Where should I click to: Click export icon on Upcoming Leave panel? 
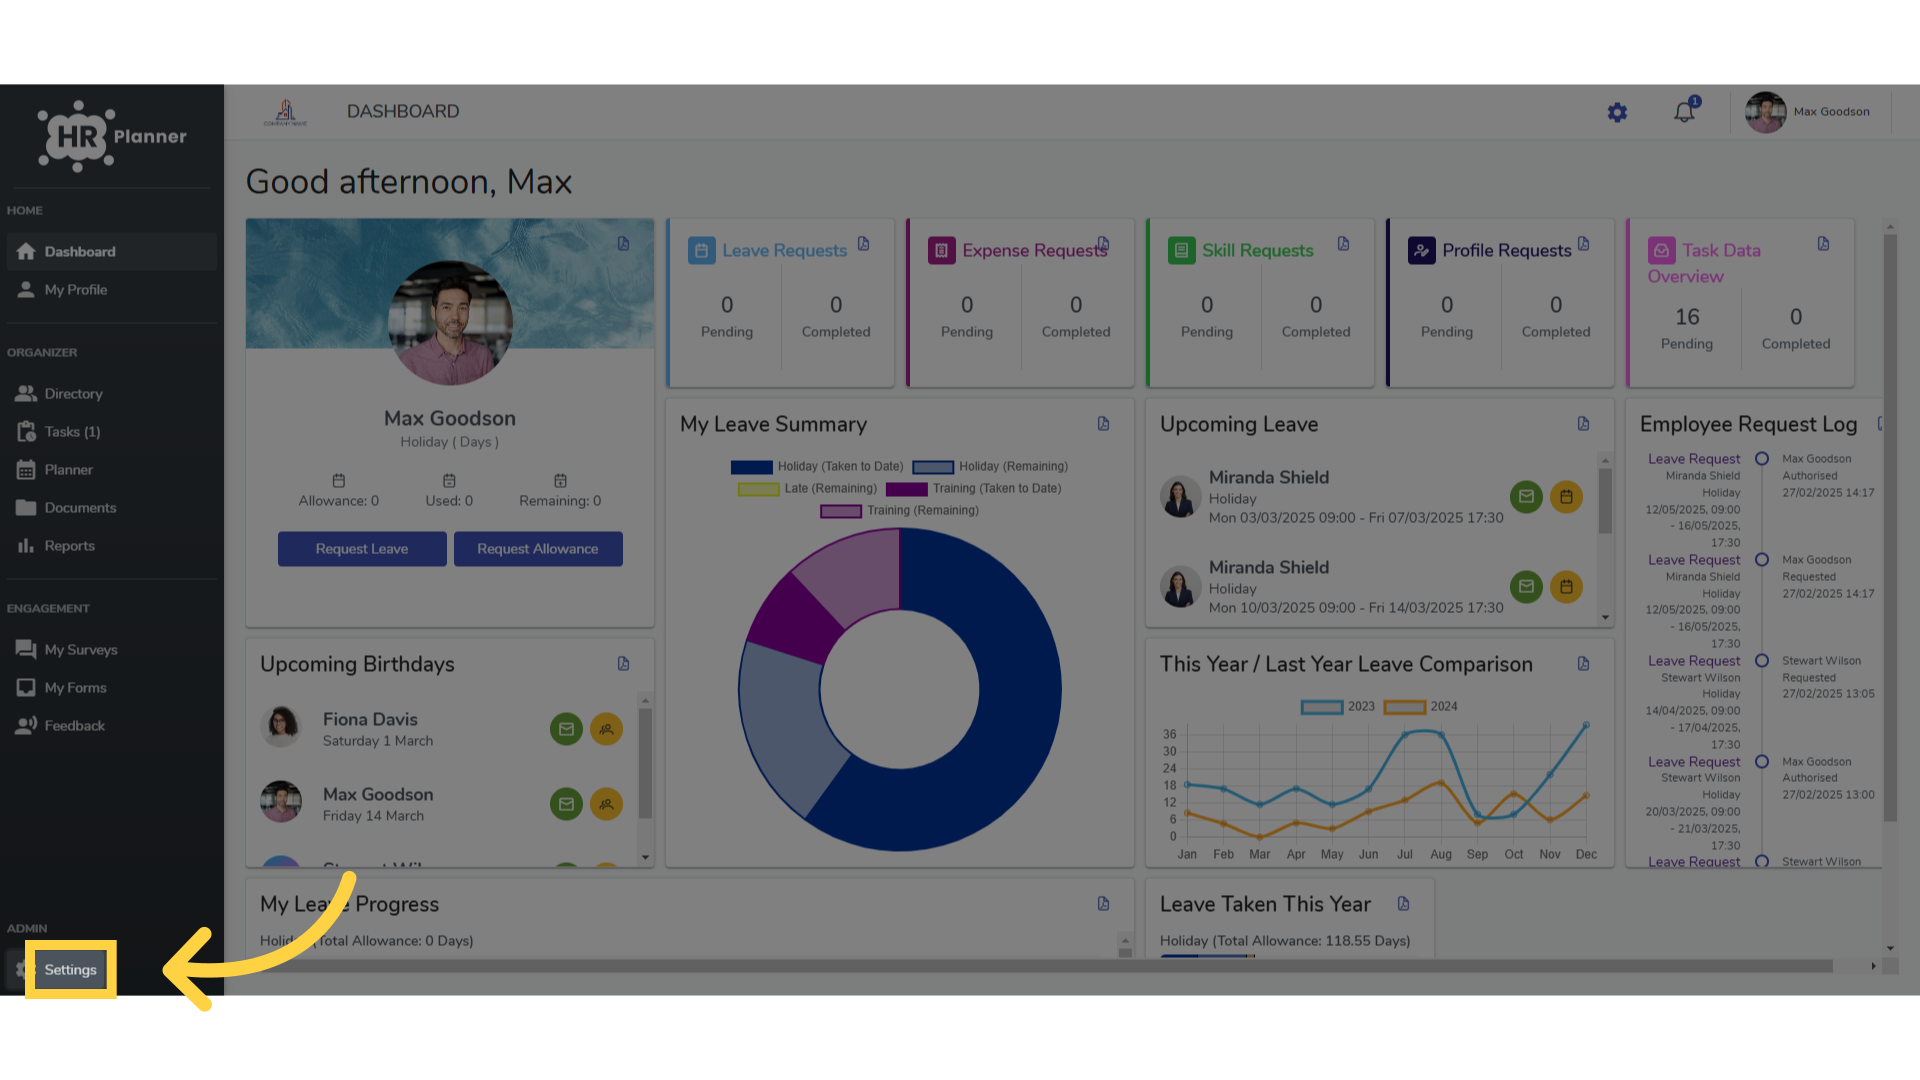pyautogui.click(x=1584, y=424)
